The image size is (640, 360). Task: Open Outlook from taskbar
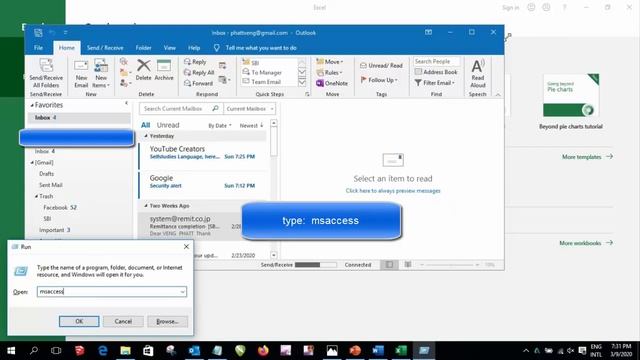tap(194, 351)
